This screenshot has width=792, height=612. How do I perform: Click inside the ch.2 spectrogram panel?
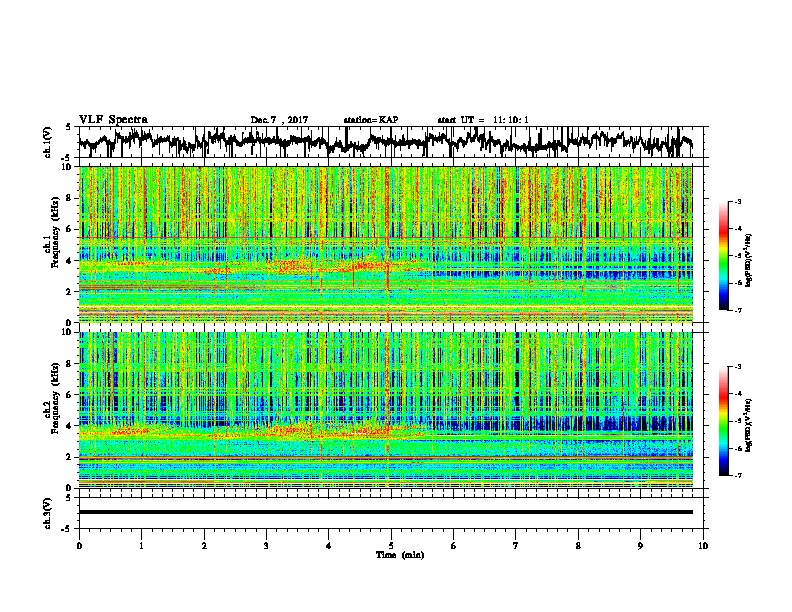tap(385, 410)
